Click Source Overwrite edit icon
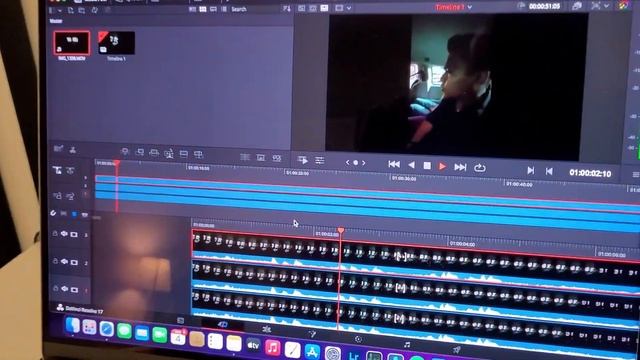 point(198,155)
